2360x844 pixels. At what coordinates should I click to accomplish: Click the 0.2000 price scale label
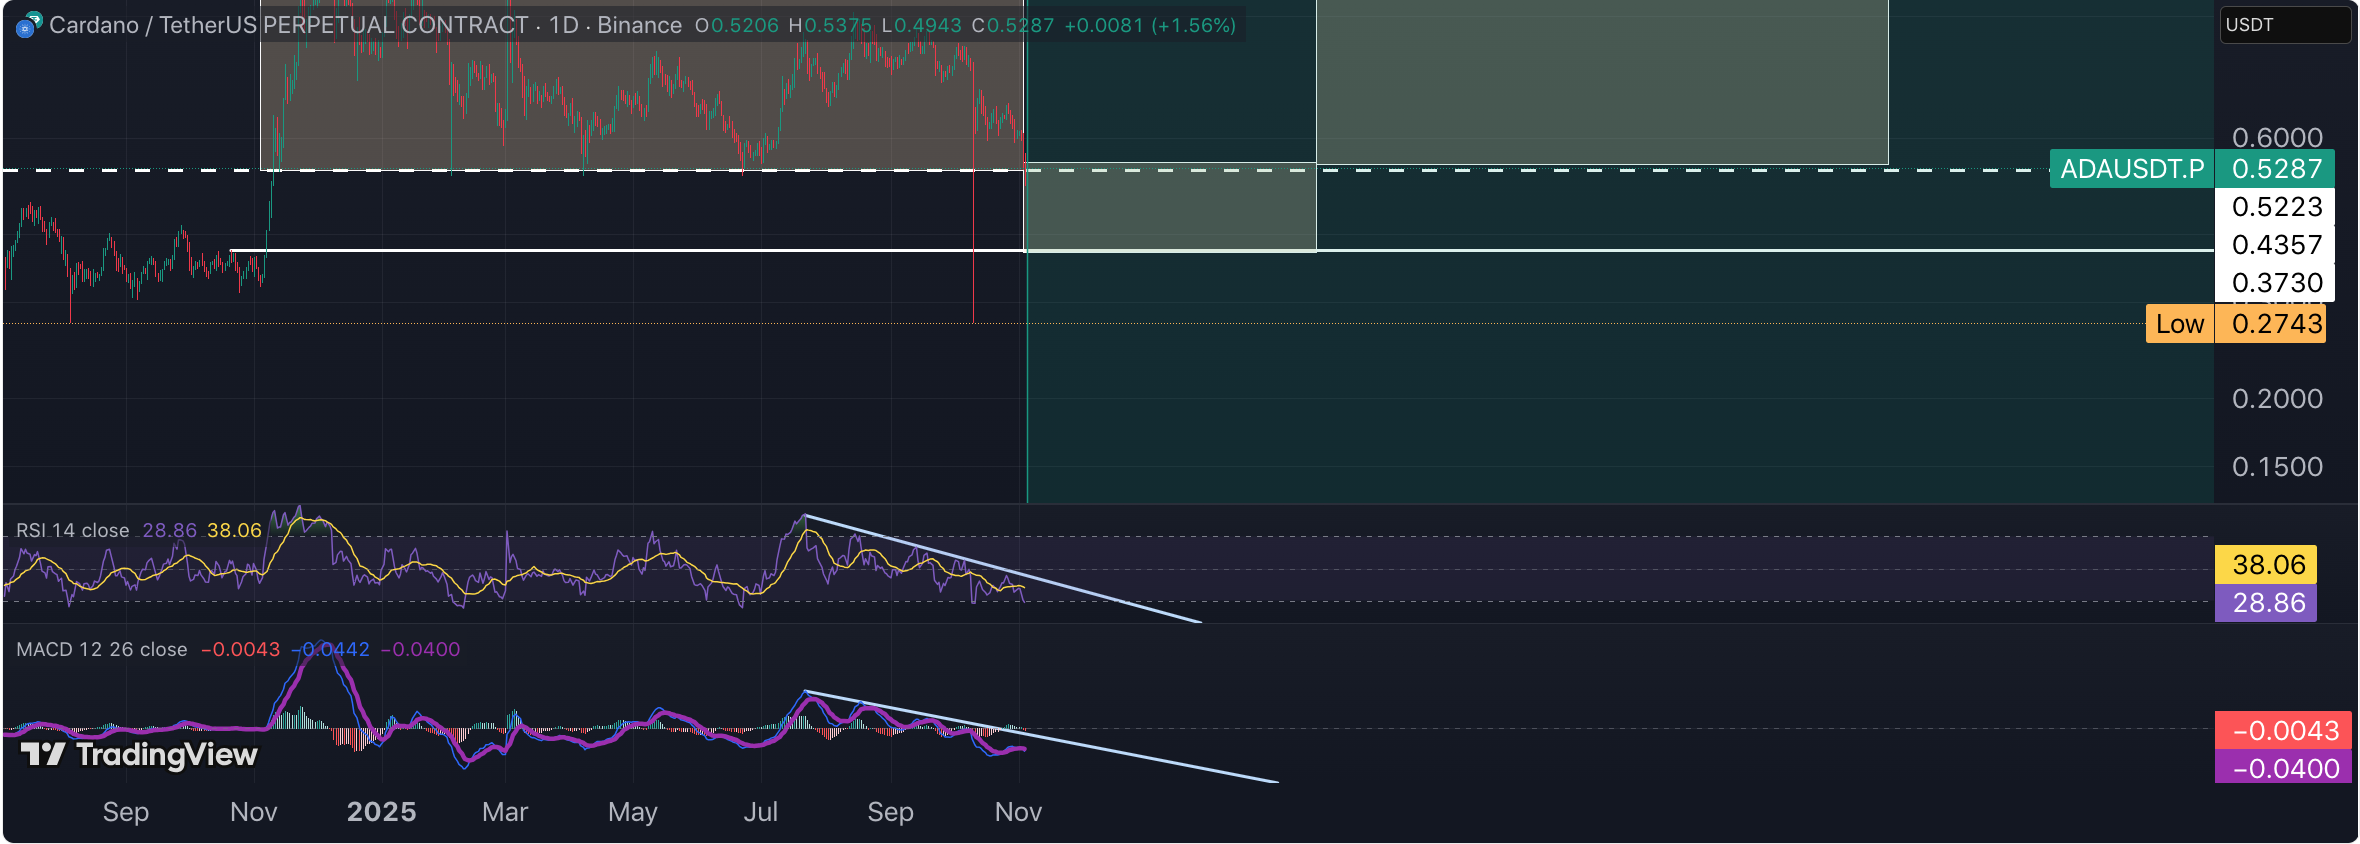[x=2276, y=399]
